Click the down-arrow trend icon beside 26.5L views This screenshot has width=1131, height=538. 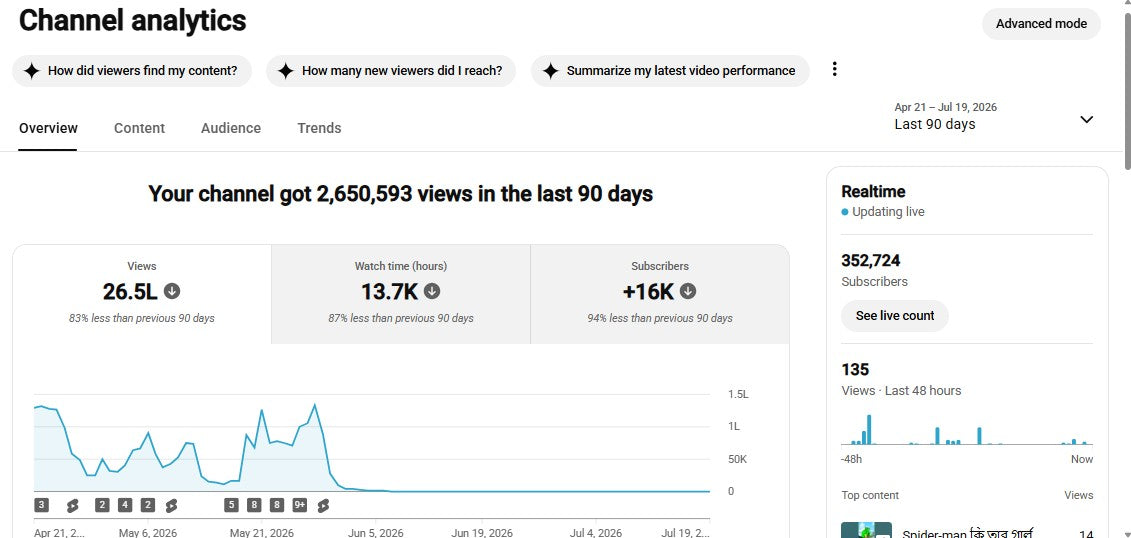tap(172, 291)
